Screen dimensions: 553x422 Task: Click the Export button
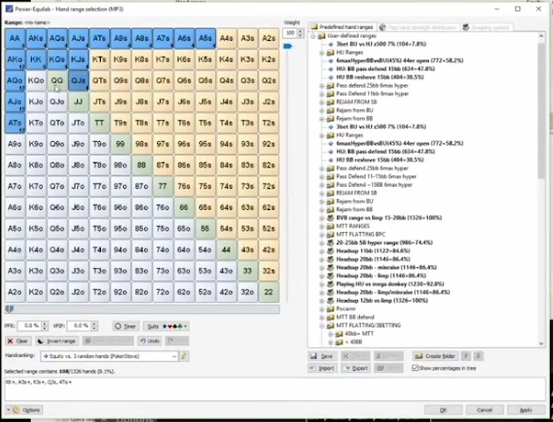(356, 368)
